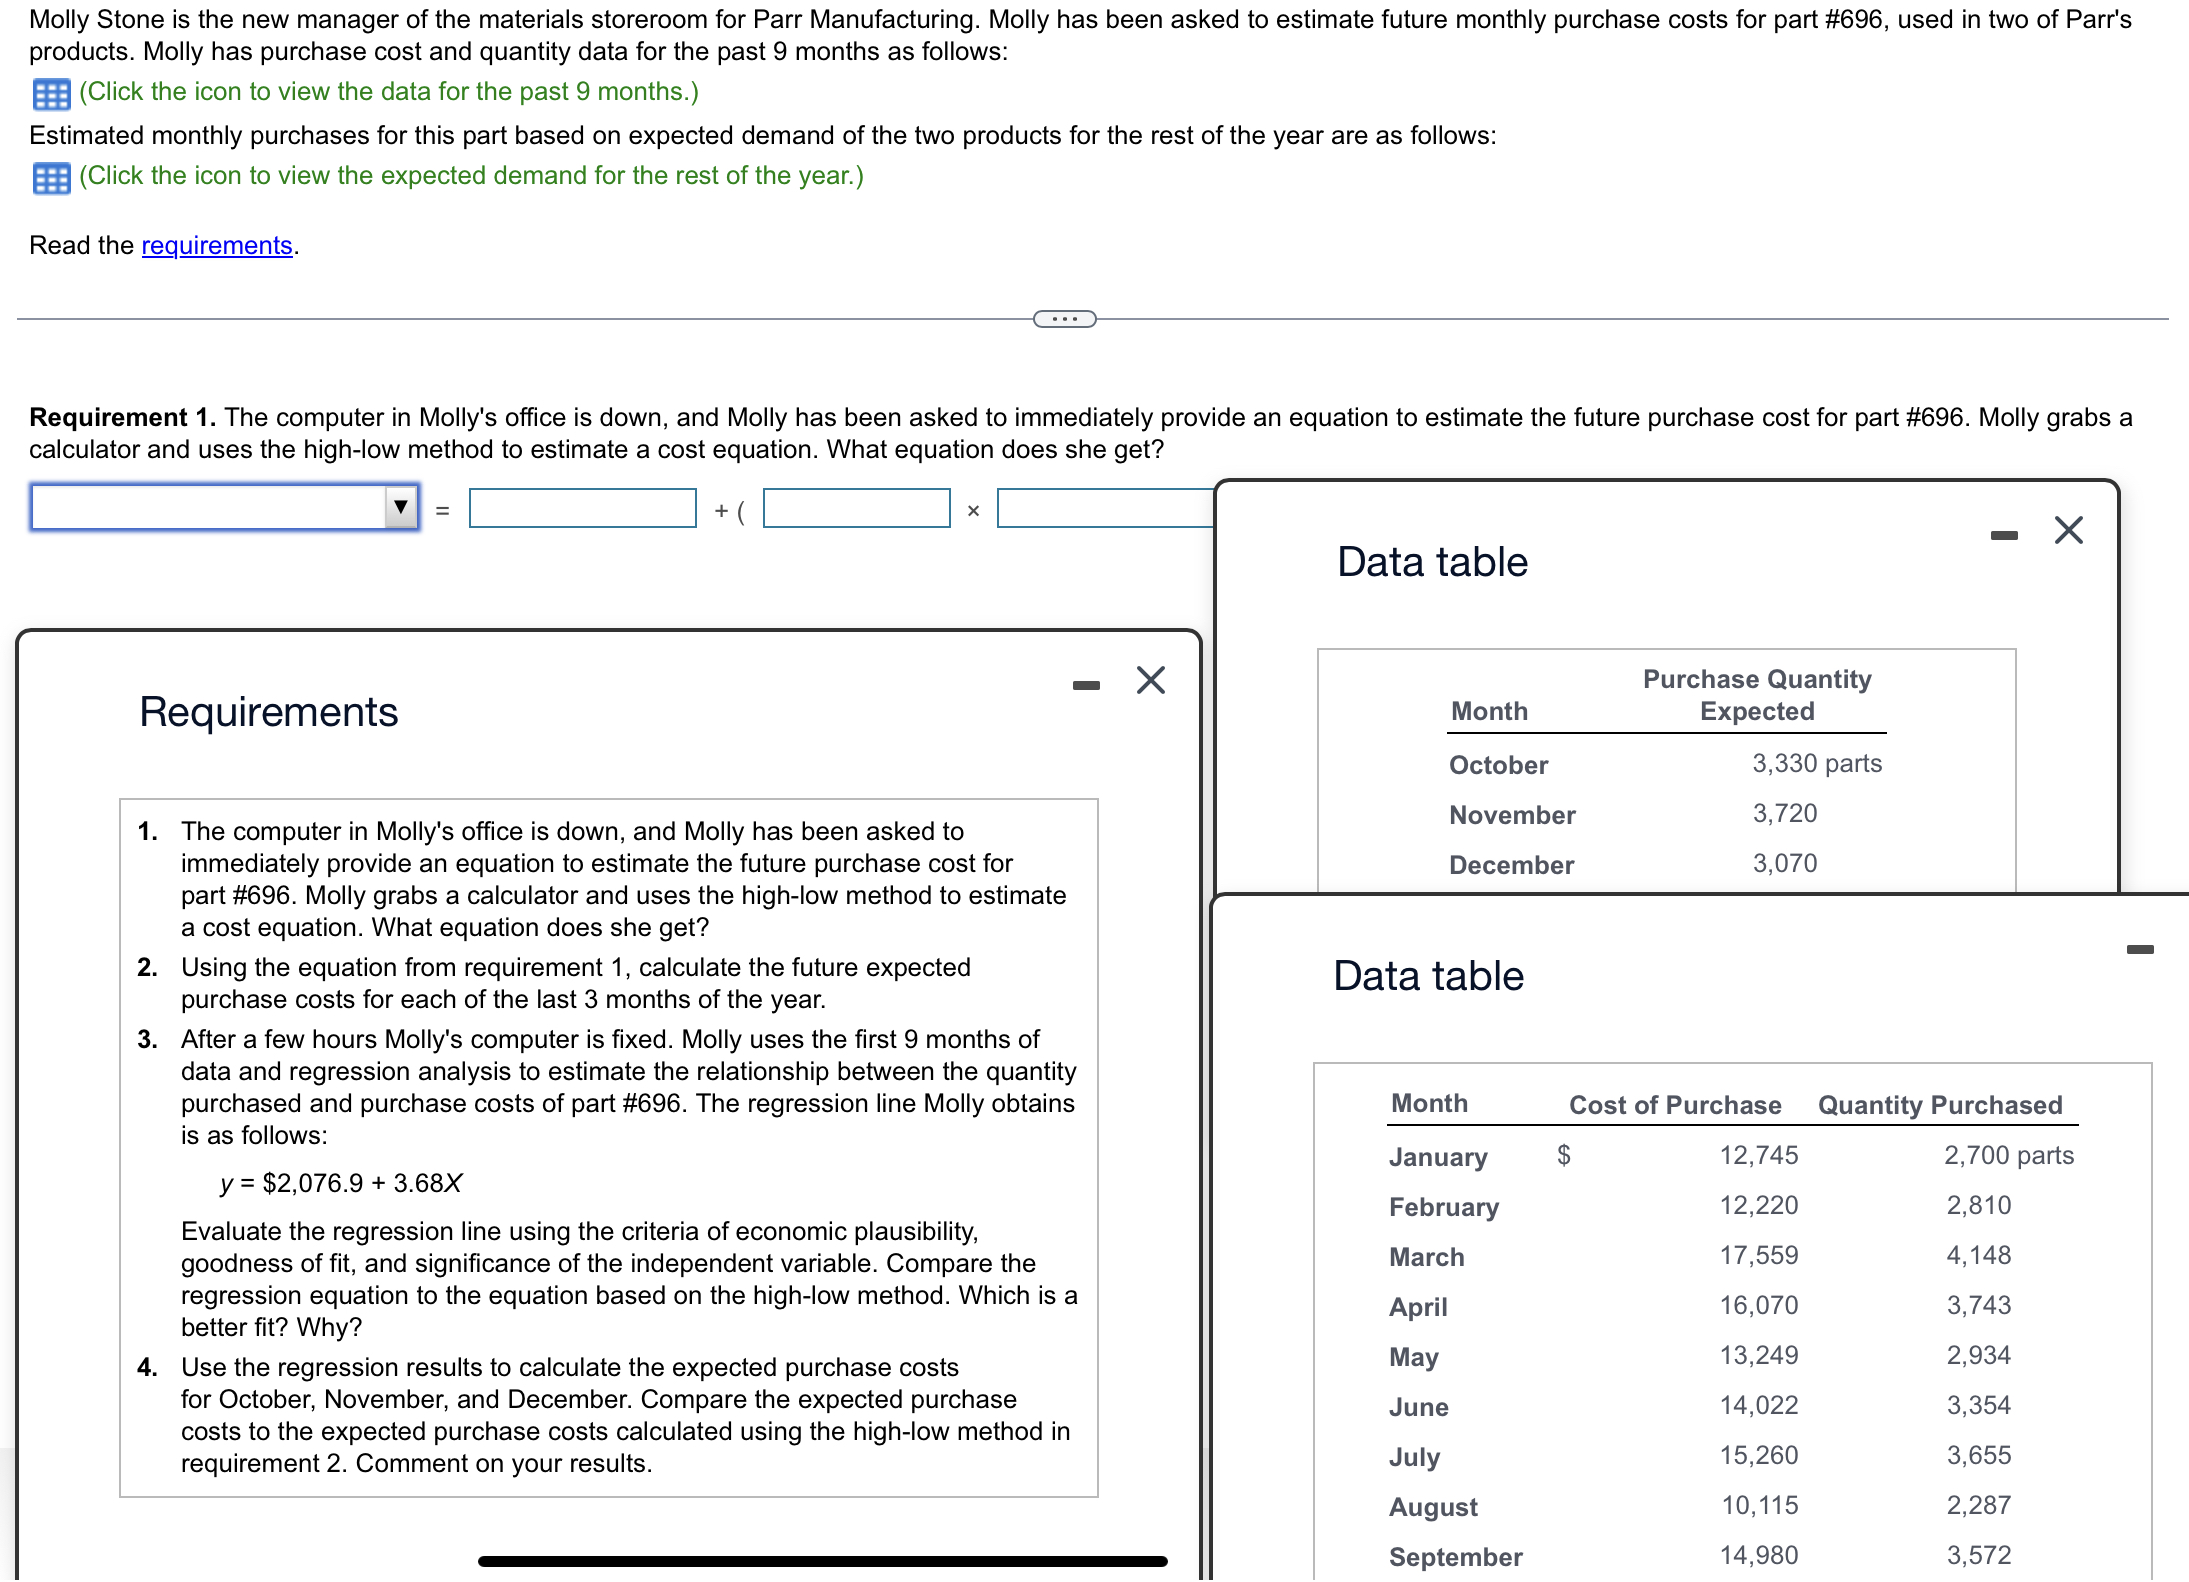Select the March row in cost data table
This screenshot has height=1582, width=2189.
(1427, 1257)
